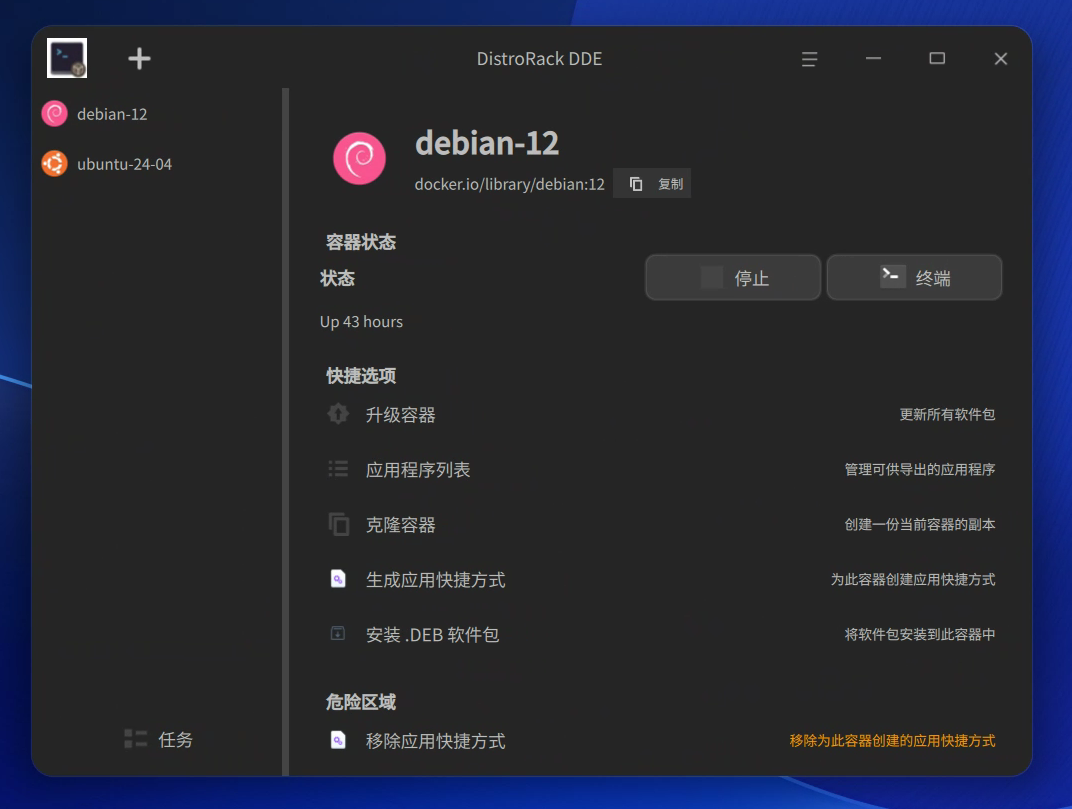Click the docker.io/library/debian:12 image text

click(509, 184)
